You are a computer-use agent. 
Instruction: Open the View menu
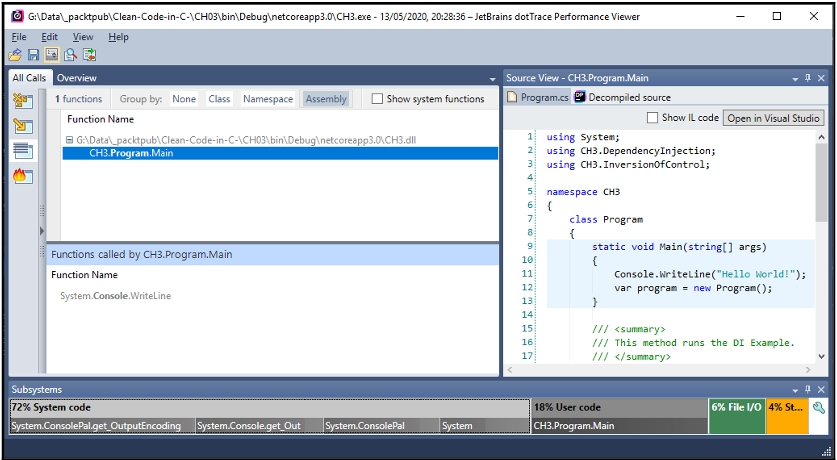[x=83, y=37]
